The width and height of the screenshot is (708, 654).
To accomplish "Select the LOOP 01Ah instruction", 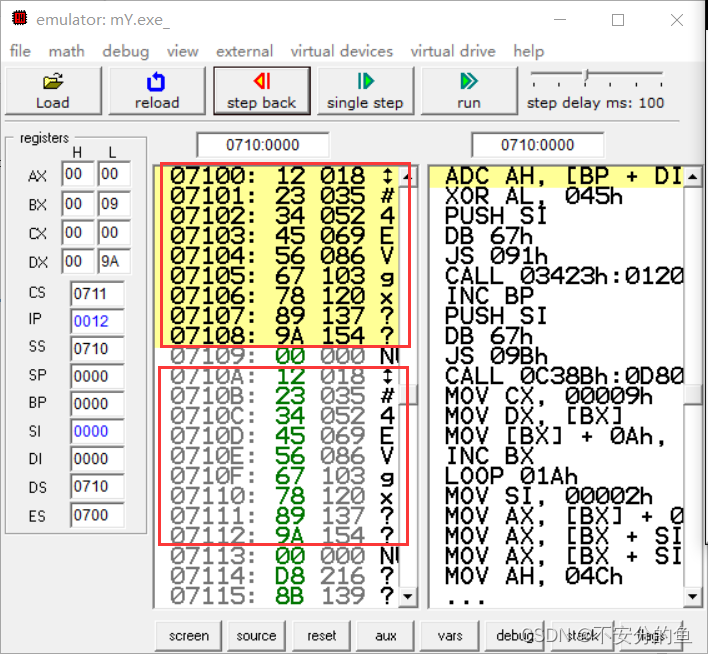I will coord(556,476).
